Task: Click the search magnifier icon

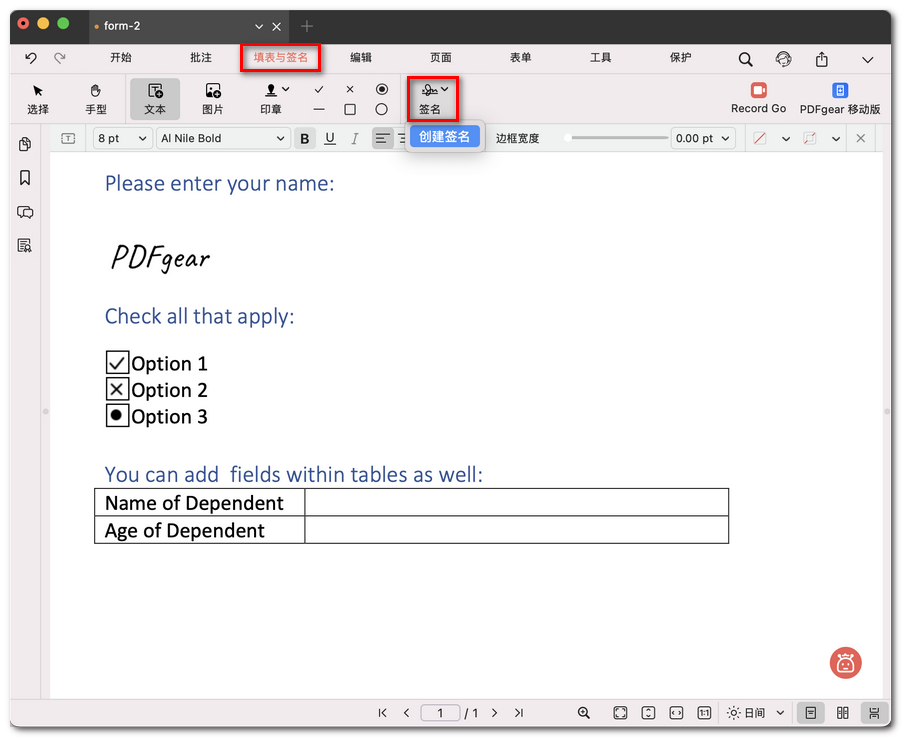Action: 745,59
